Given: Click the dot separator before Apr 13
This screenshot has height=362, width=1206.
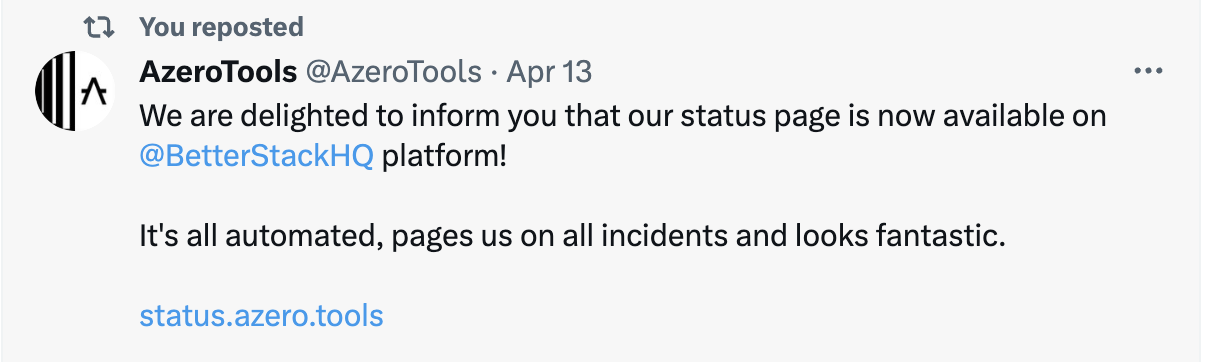Looking at the screenshot, I should point(495,72).
